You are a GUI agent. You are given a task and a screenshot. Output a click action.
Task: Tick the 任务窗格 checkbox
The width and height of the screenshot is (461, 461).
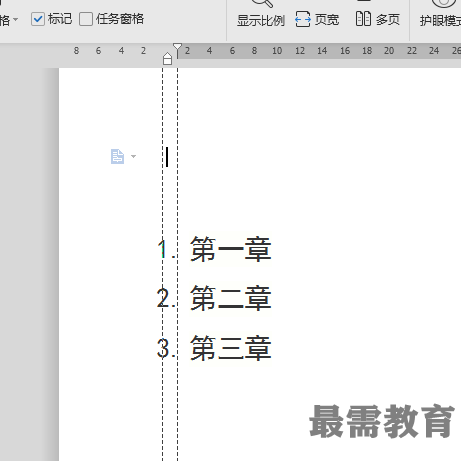coord(86,19)
